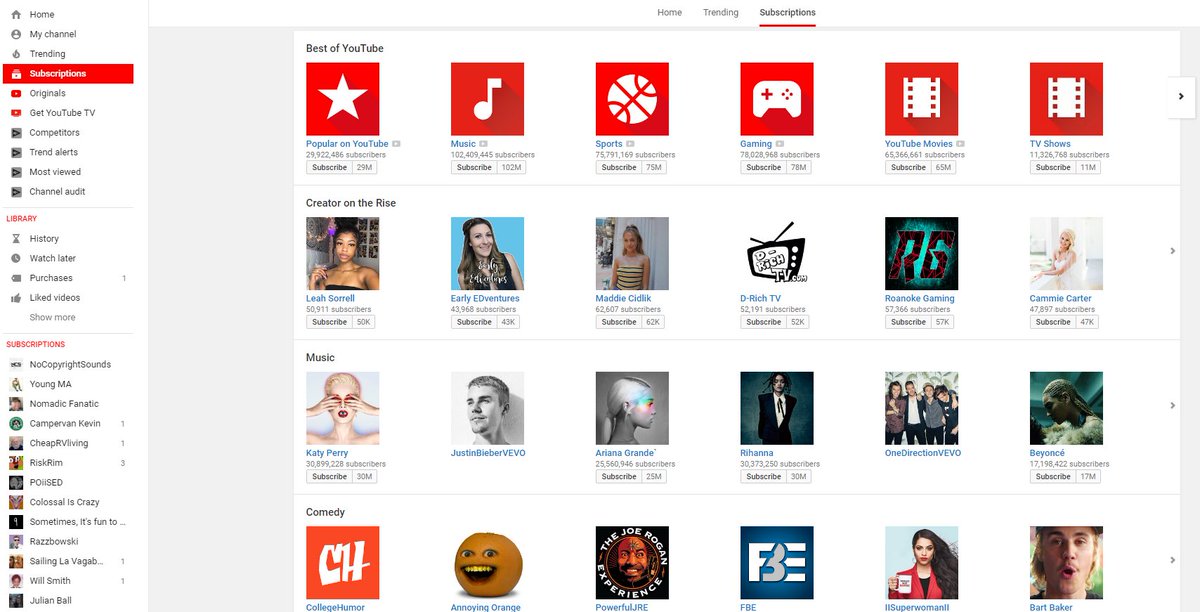Click the Trend alerts icon
1200x612 pixels.
[16, 152]
